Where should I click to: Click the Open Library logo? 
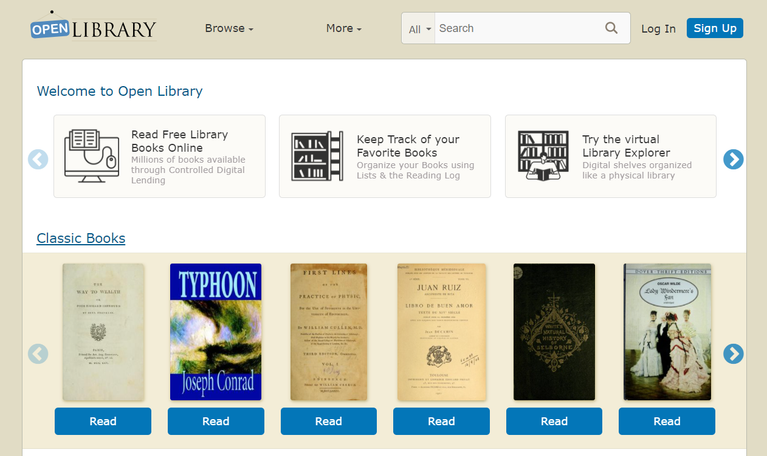[93, 27]
